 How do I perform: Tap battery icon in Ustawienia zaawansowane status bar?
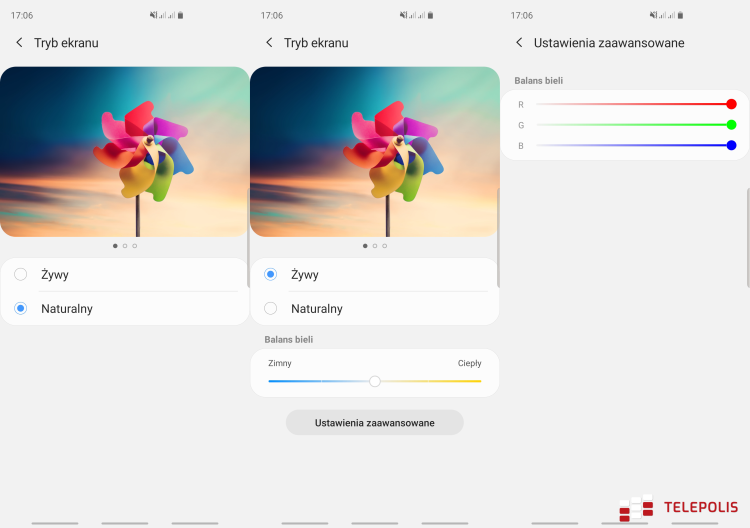680,16
